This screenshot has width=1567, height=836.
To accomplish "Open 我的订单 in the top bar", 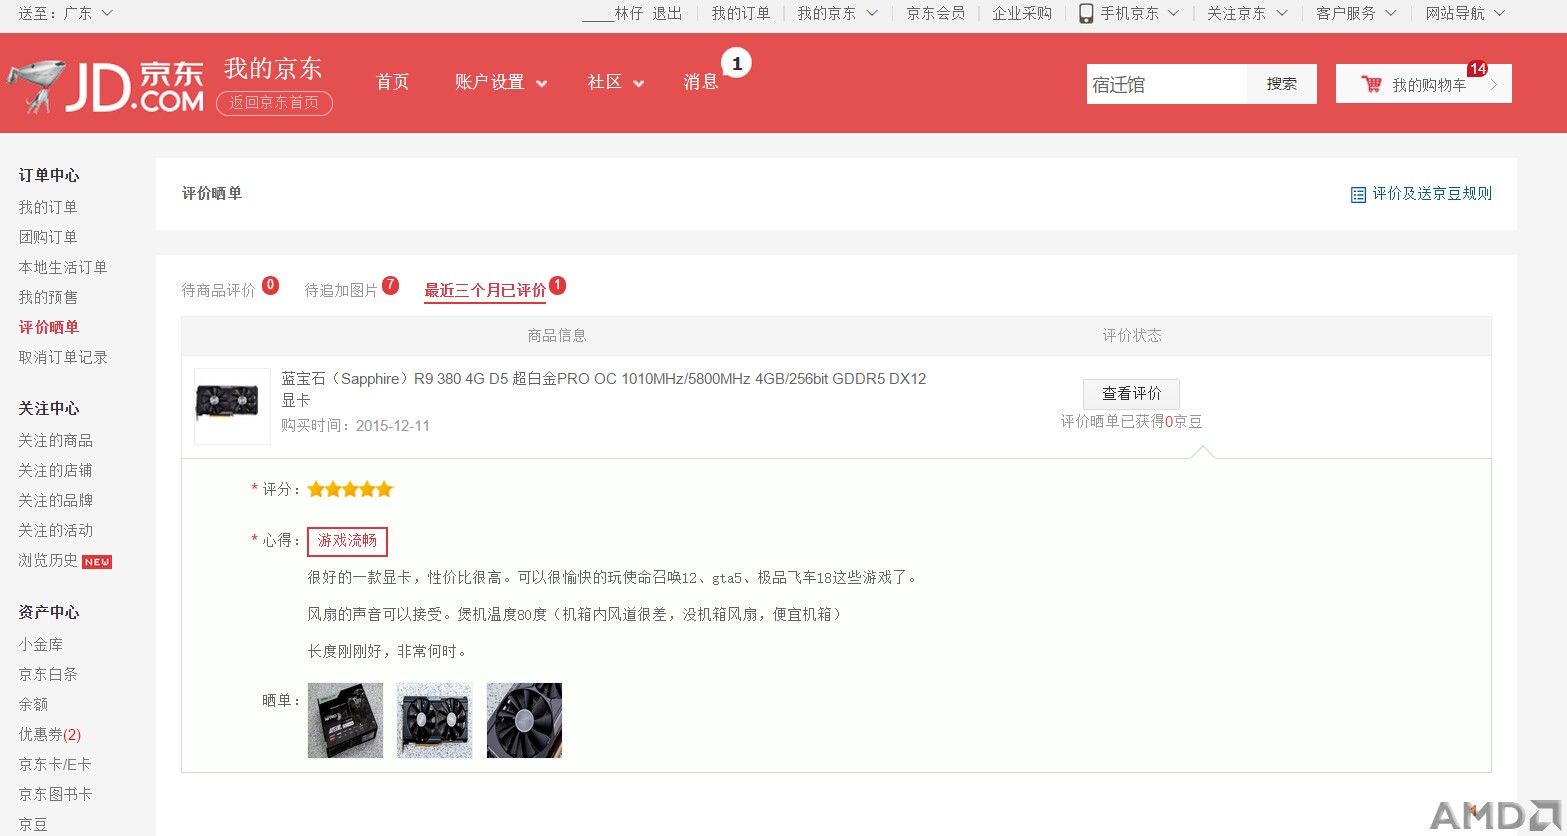I will click(x=741, y=13).
